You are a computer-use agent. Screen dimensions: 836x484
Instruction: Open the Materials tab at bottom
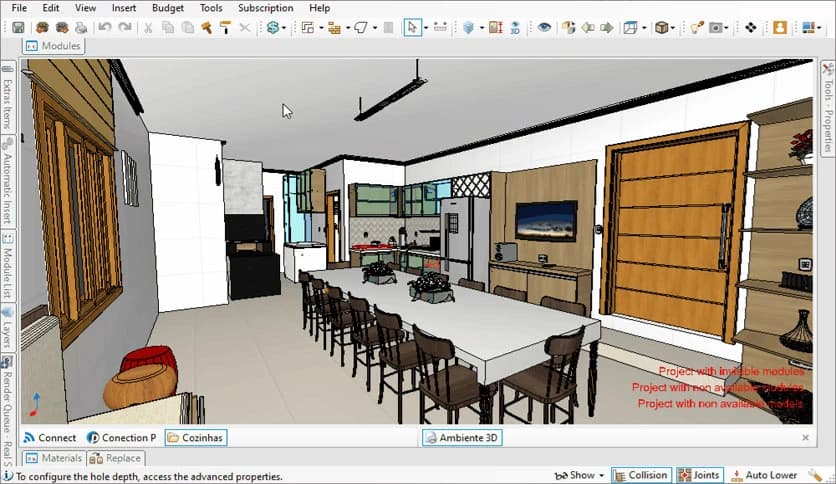[x=54, y=458]
